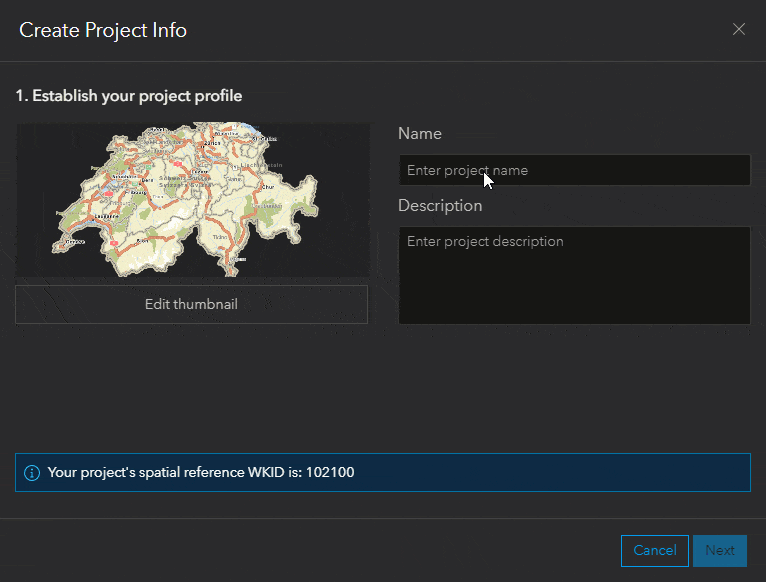Focus the project Name input field

point(574,170)
